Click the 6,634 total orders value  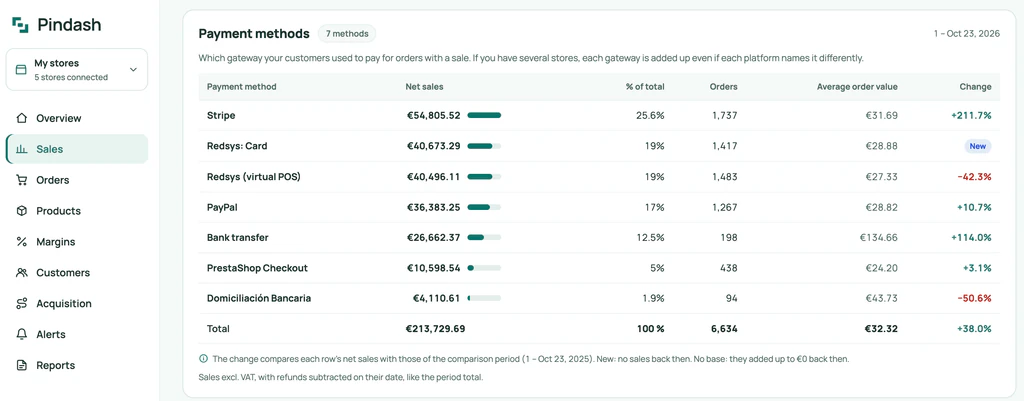click(724, 329)
